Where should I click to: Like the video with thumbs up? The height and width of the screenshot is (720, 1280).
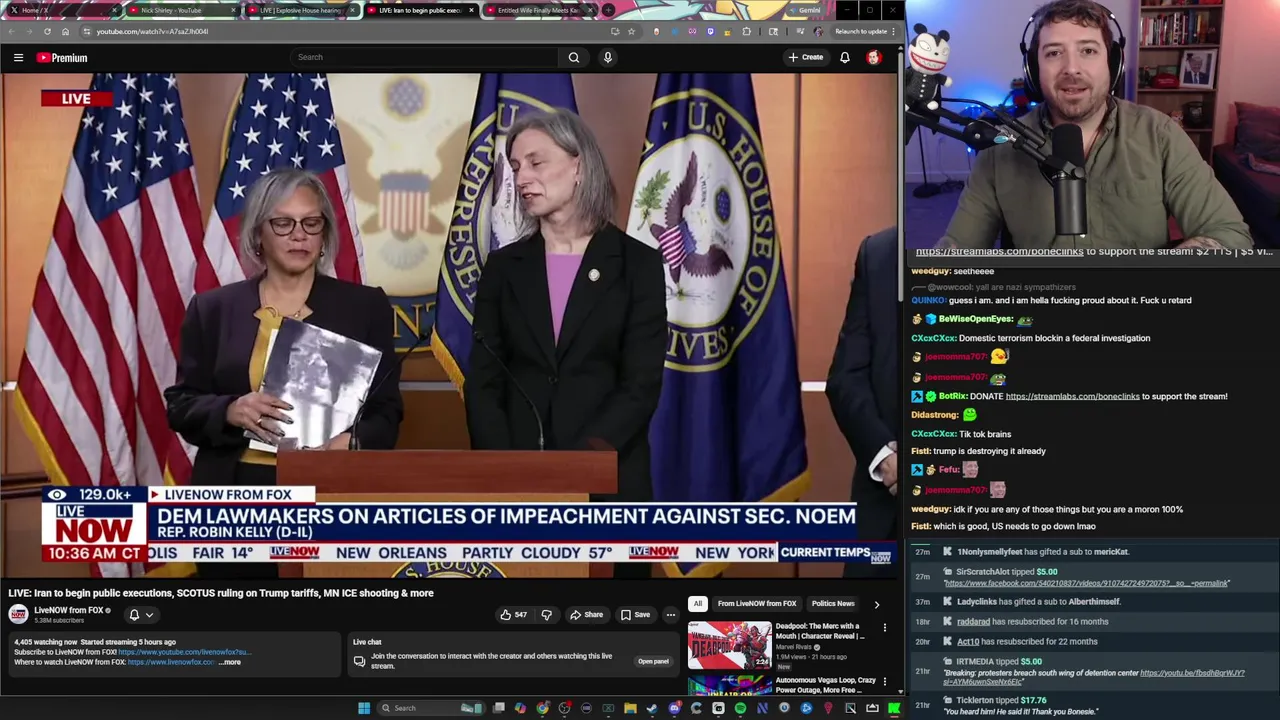[514, 615]
